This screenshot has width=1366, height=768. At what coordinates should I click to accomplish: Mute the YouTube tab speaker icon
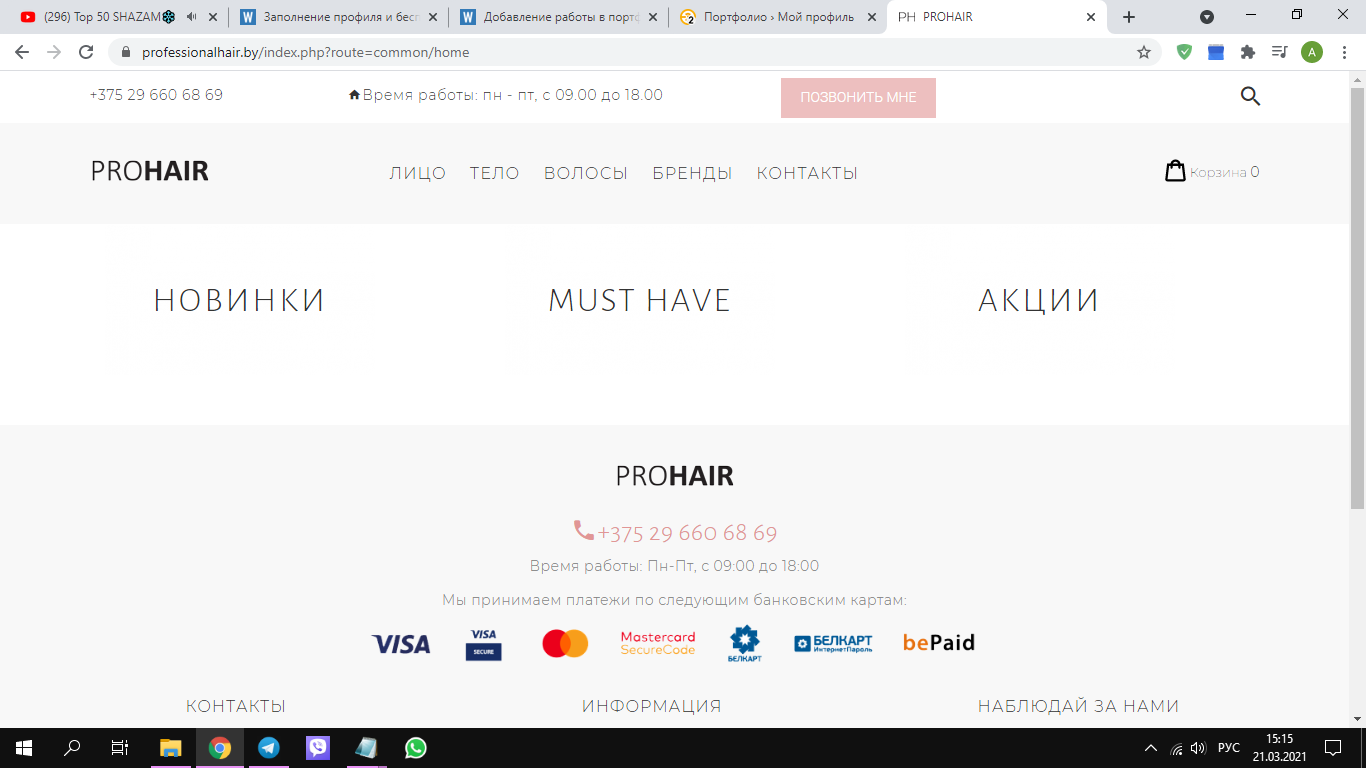click(191, 17)
